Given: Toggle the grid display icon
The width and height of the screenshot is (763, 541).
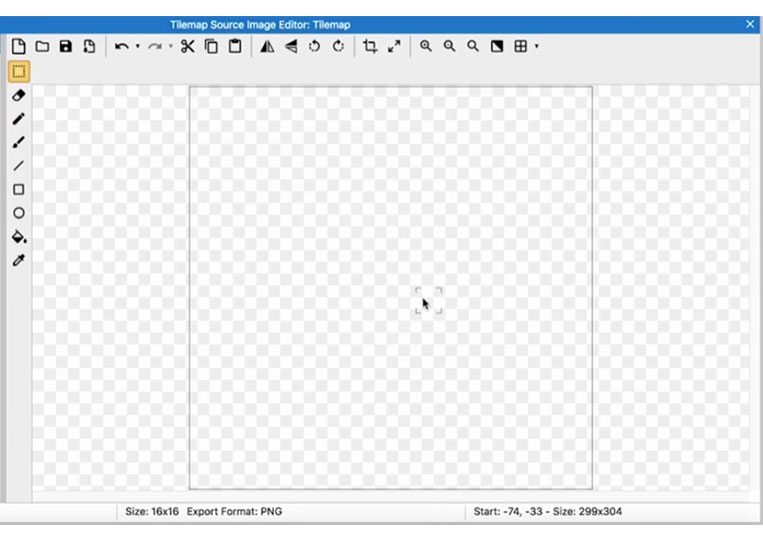Looking at the screenshot, I should point(521,46).
